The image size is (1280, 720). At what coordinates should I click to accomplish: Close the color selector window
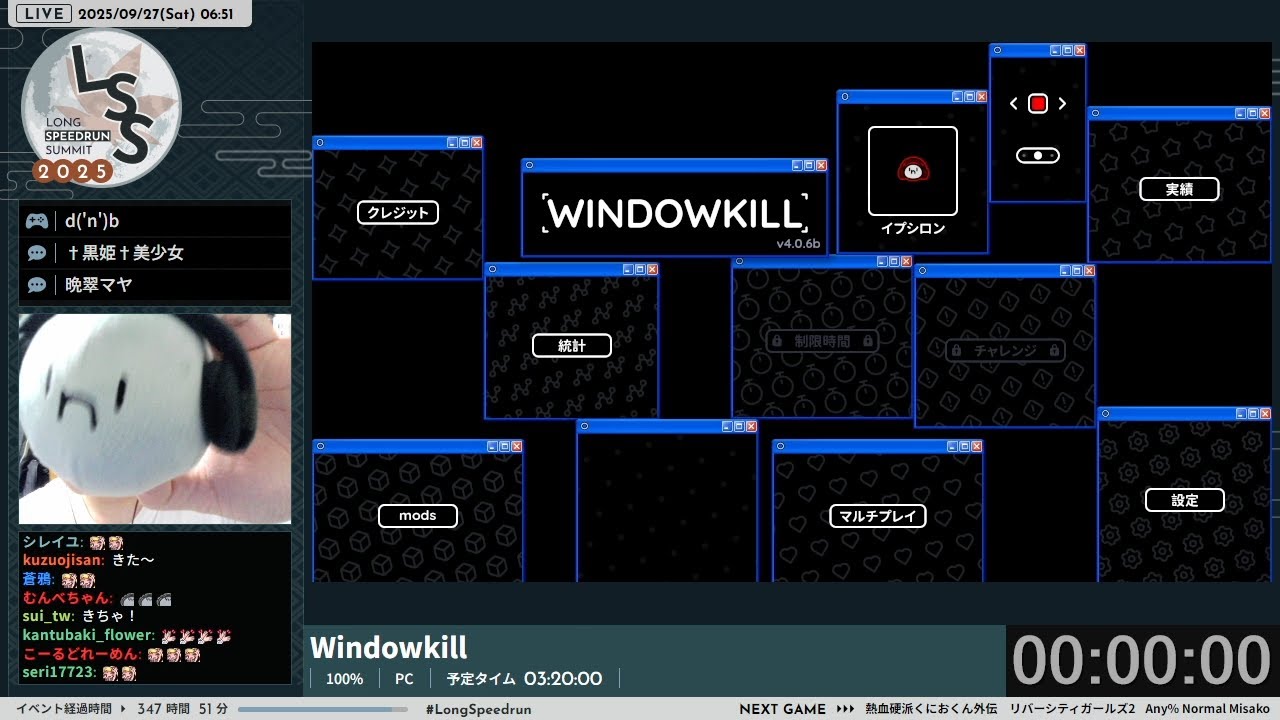pos(1079,50)
